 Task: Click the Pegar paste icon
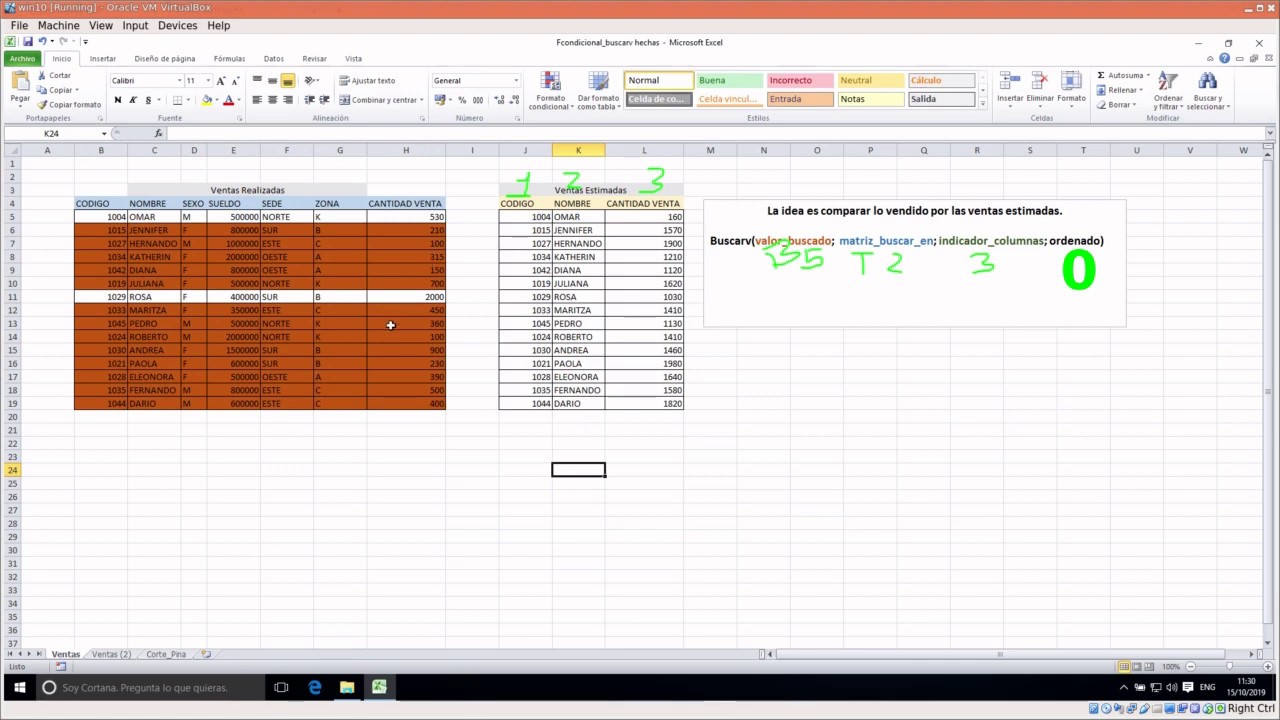pos(20,82)
